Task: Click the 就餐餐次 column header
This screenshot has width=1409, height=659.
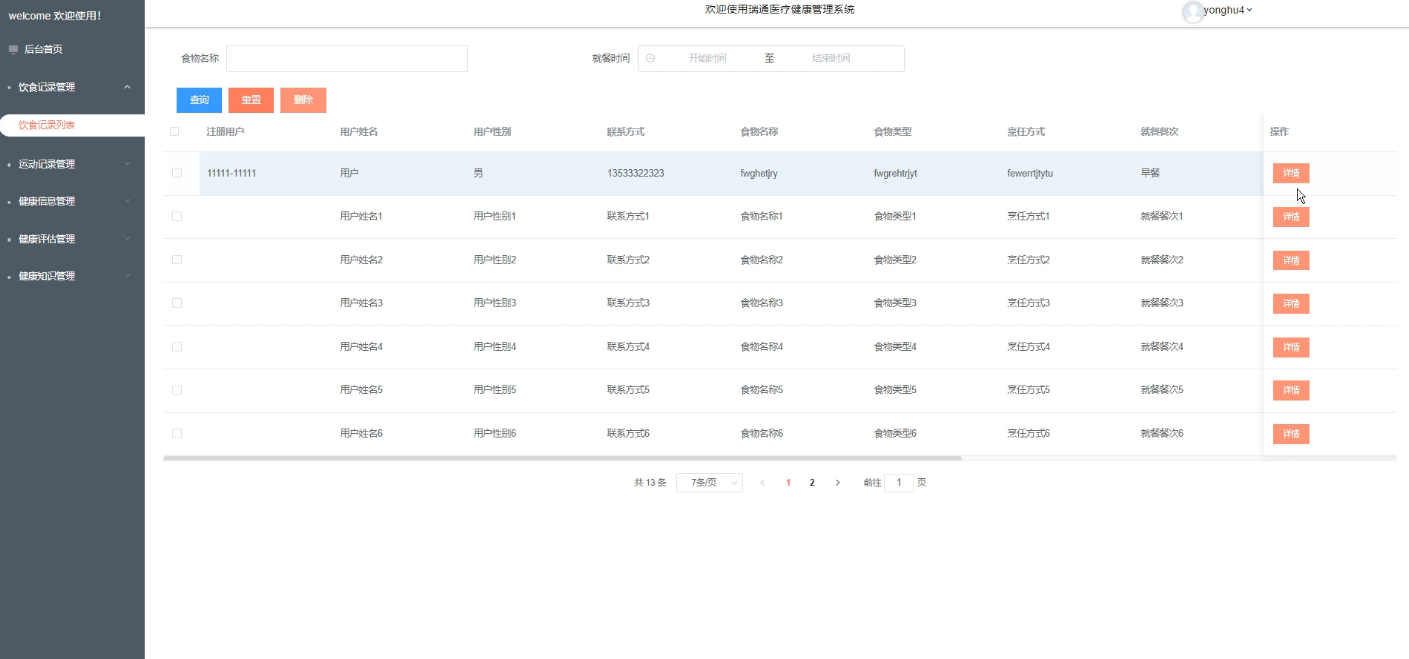Action: 1160,131
